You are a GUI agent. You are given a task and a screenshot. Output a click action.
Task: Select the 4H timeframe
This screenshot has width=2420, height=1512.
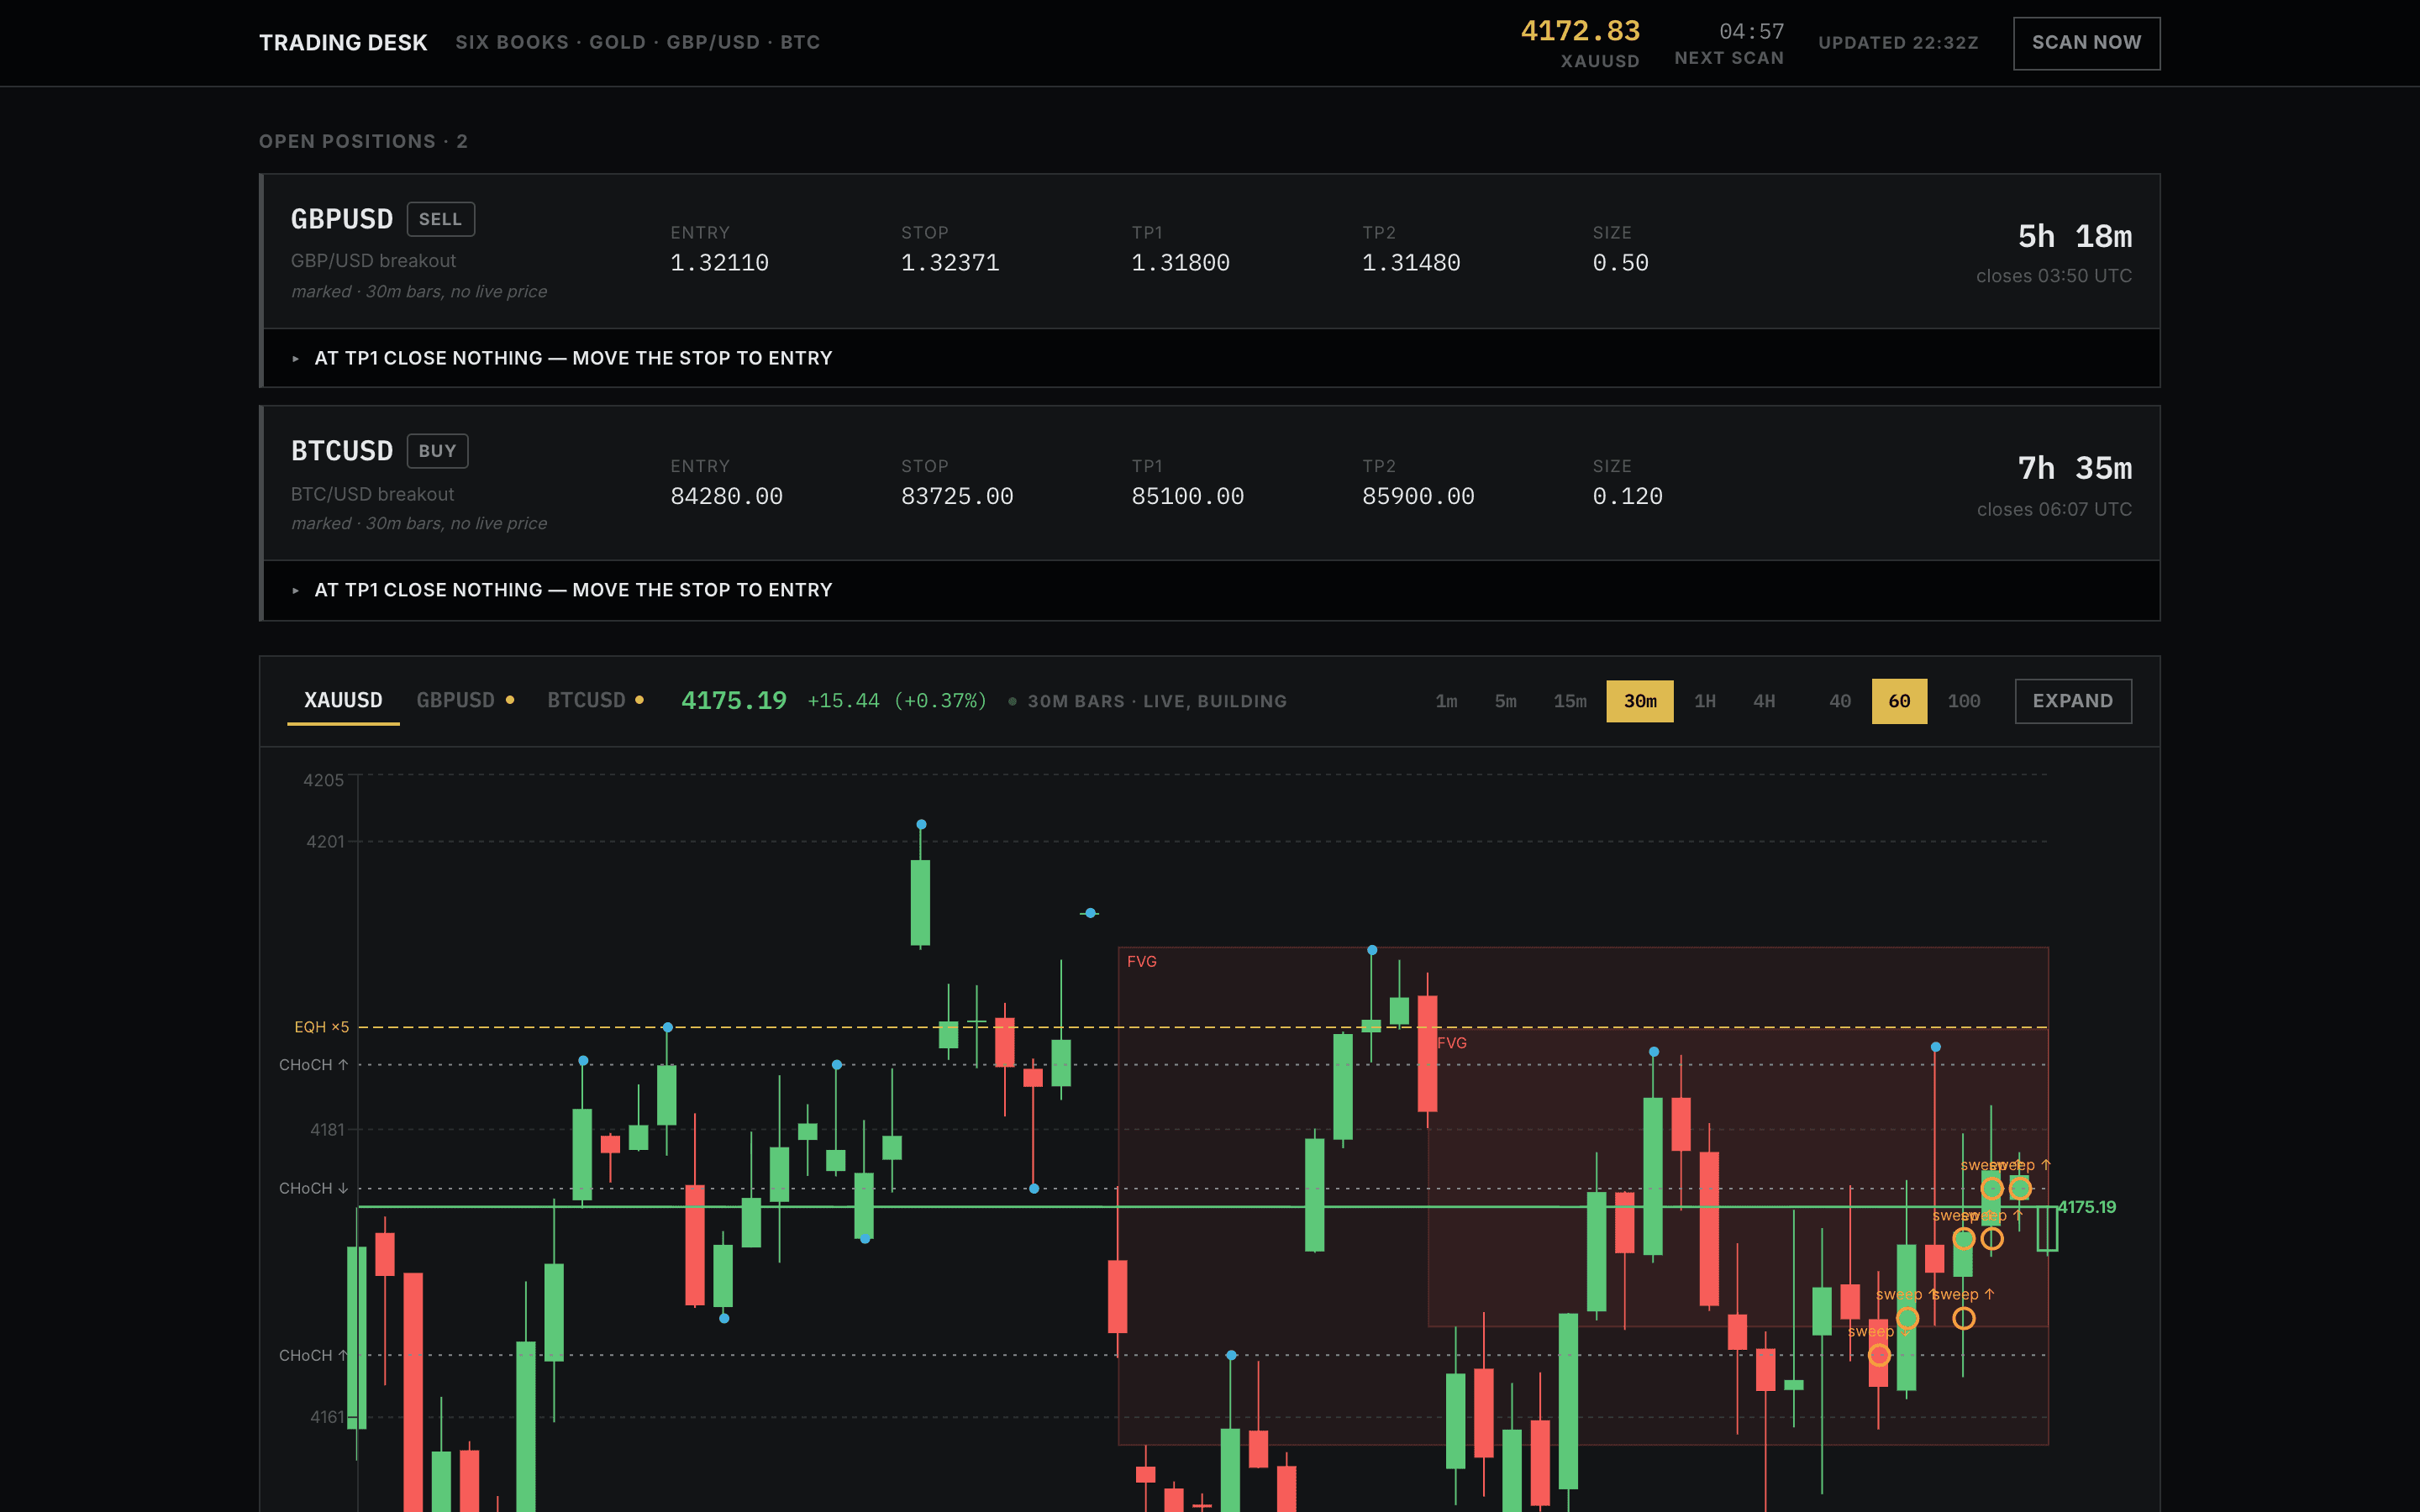pos(1764,701)
